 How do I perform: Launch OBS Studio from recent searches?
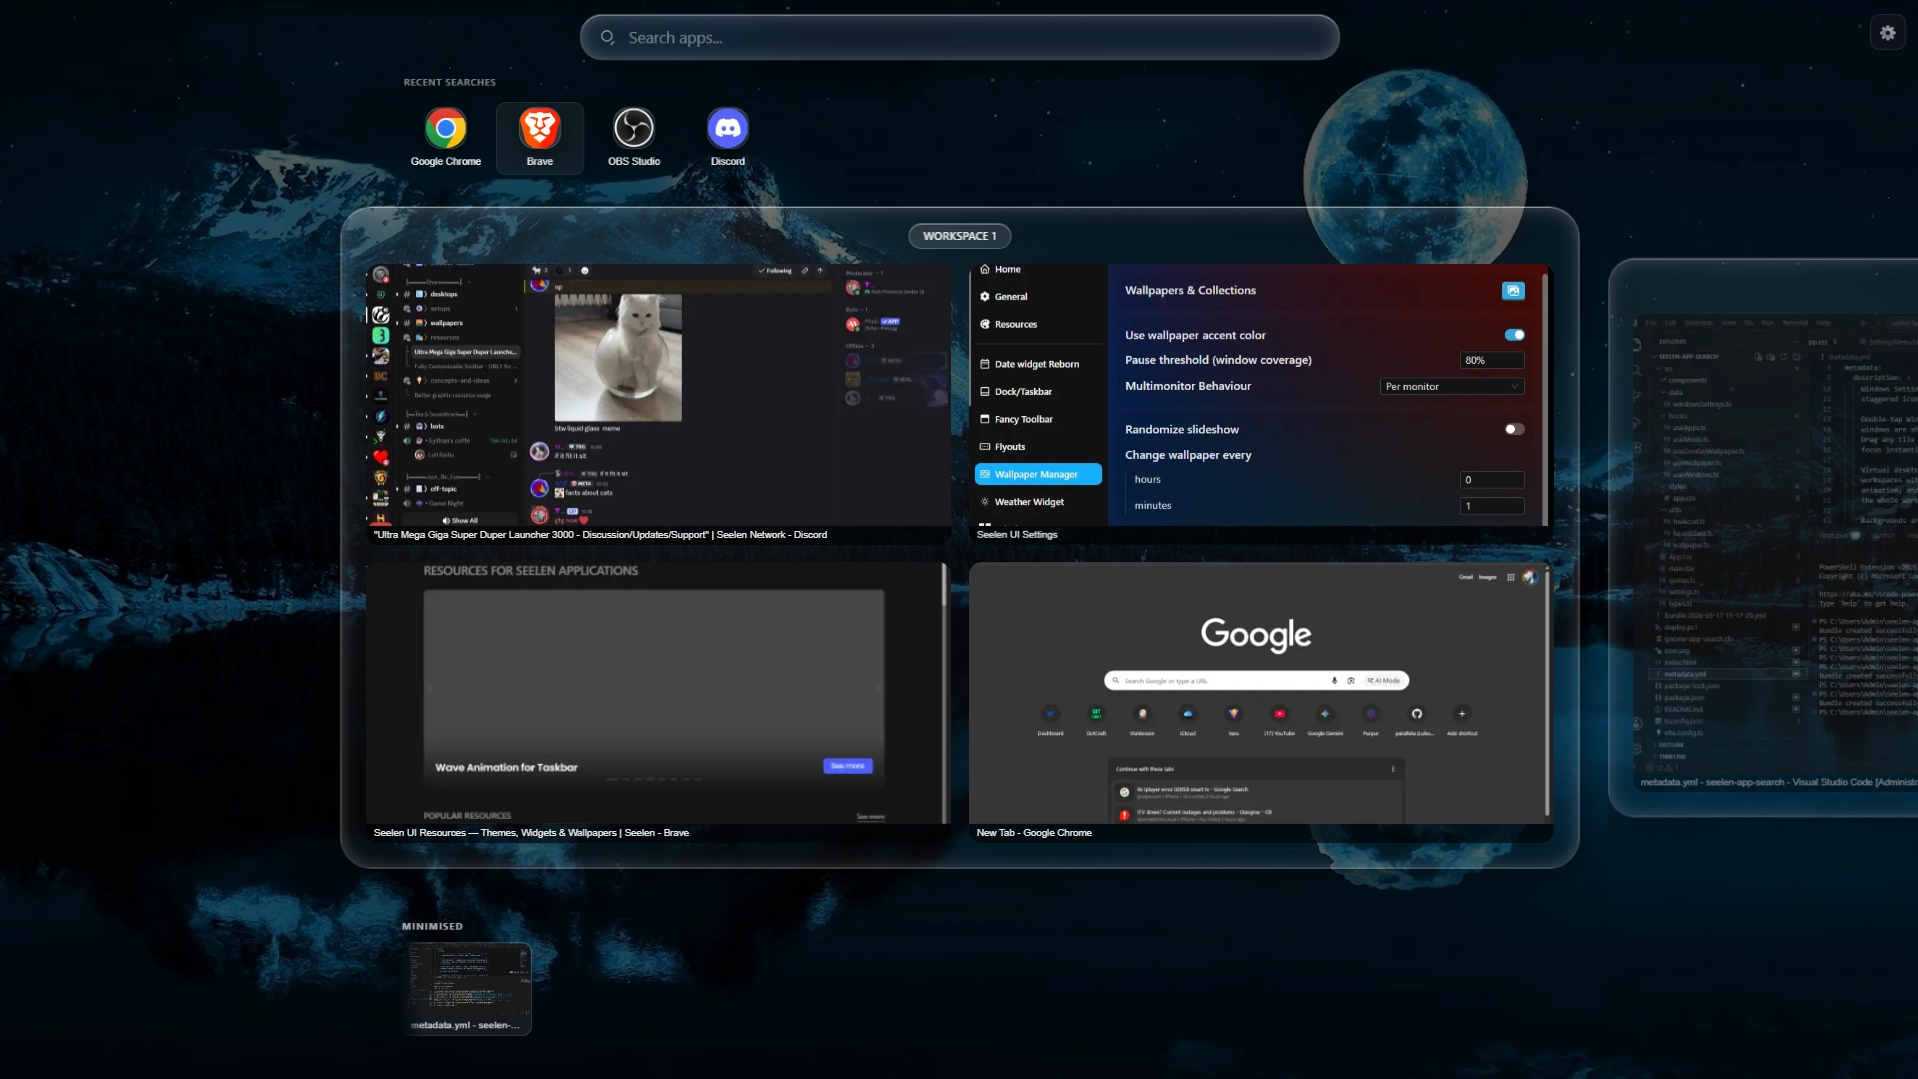point(633,138)
